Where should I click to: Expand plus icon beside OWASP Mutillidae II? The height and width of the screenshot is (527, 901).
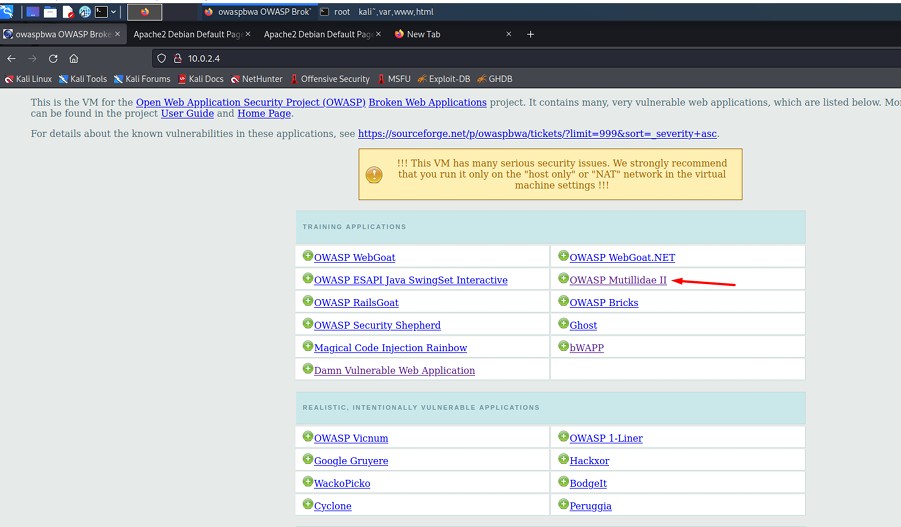pyautogui.click(x=564, y=278)
